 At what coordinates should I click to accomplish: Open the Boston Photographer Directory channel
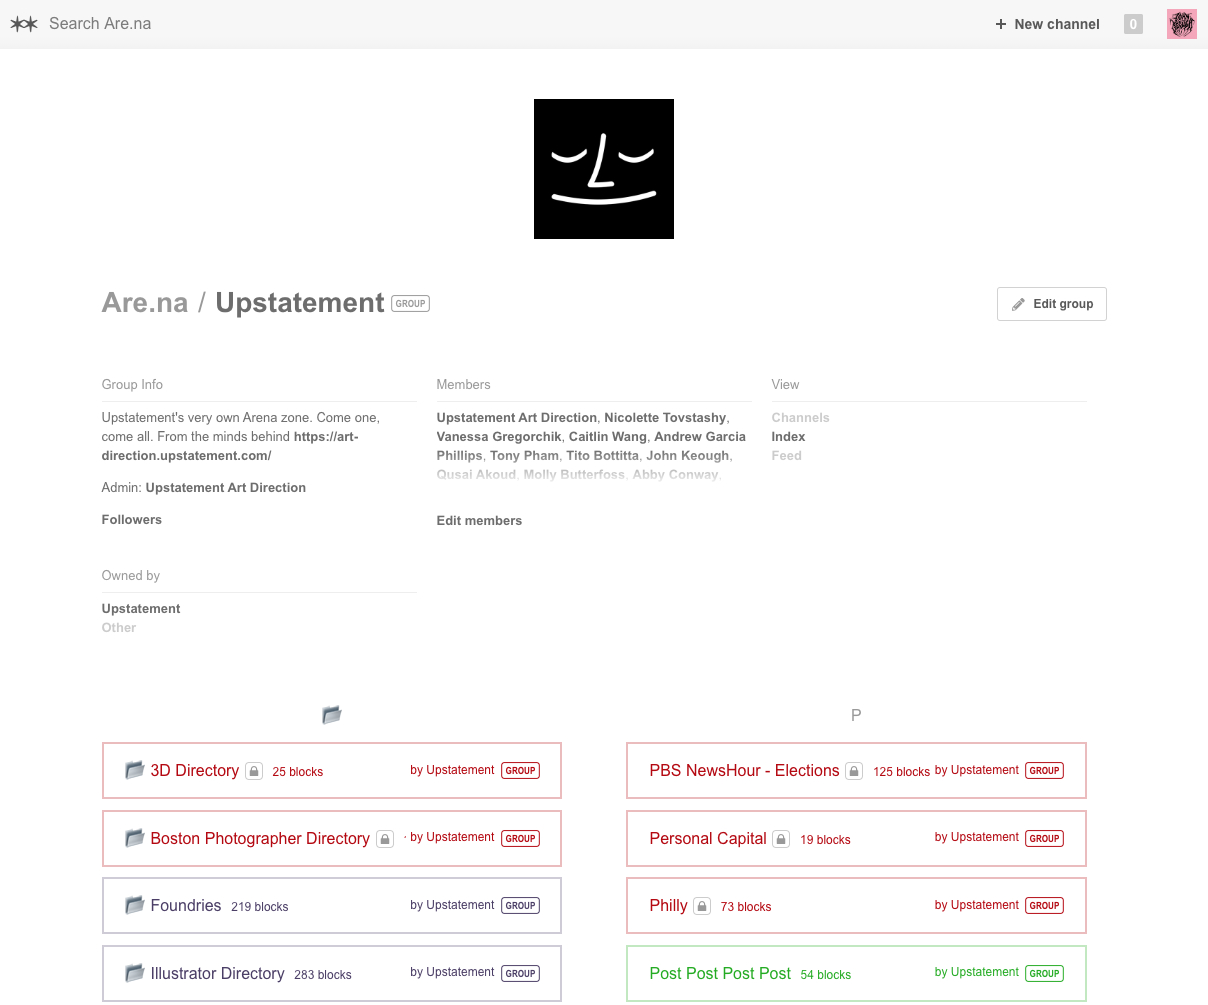332,838
